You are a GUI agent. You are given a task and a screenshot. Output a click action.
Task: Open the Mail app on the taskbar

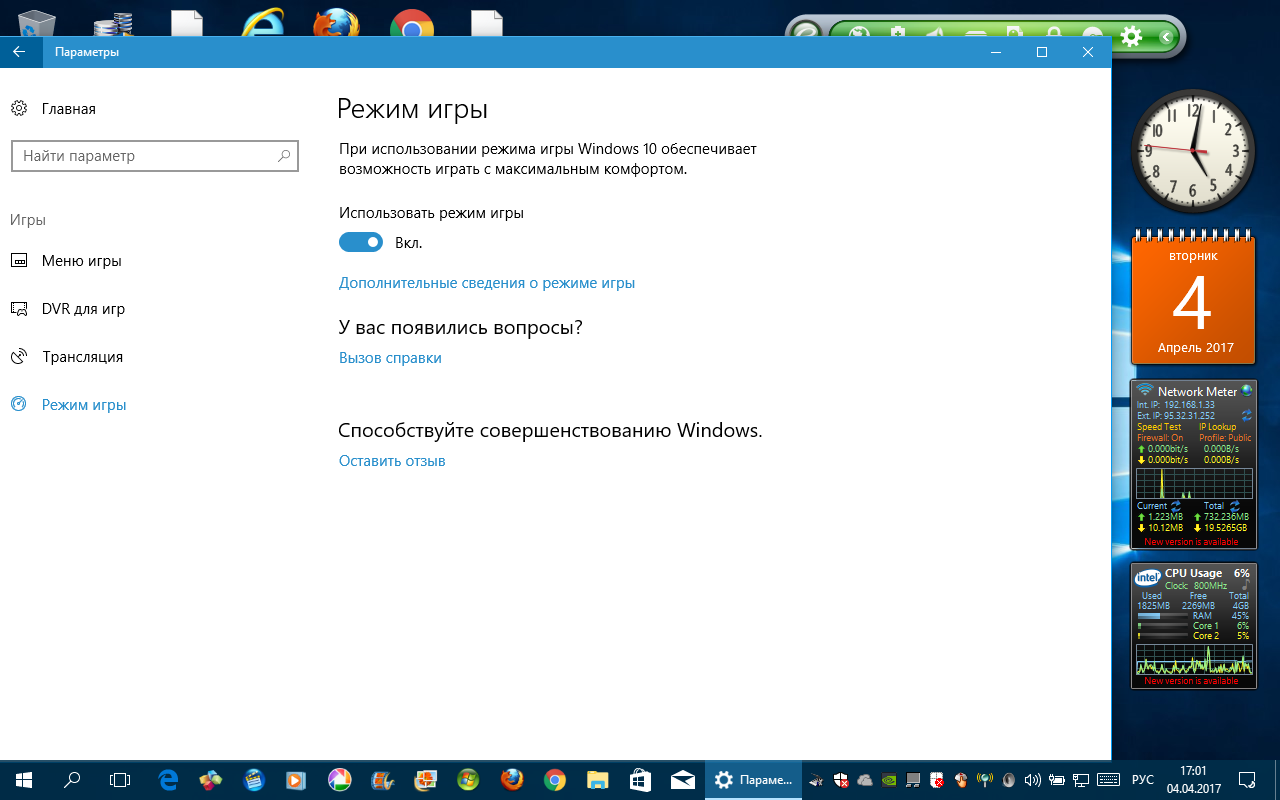tap(684, 779)
